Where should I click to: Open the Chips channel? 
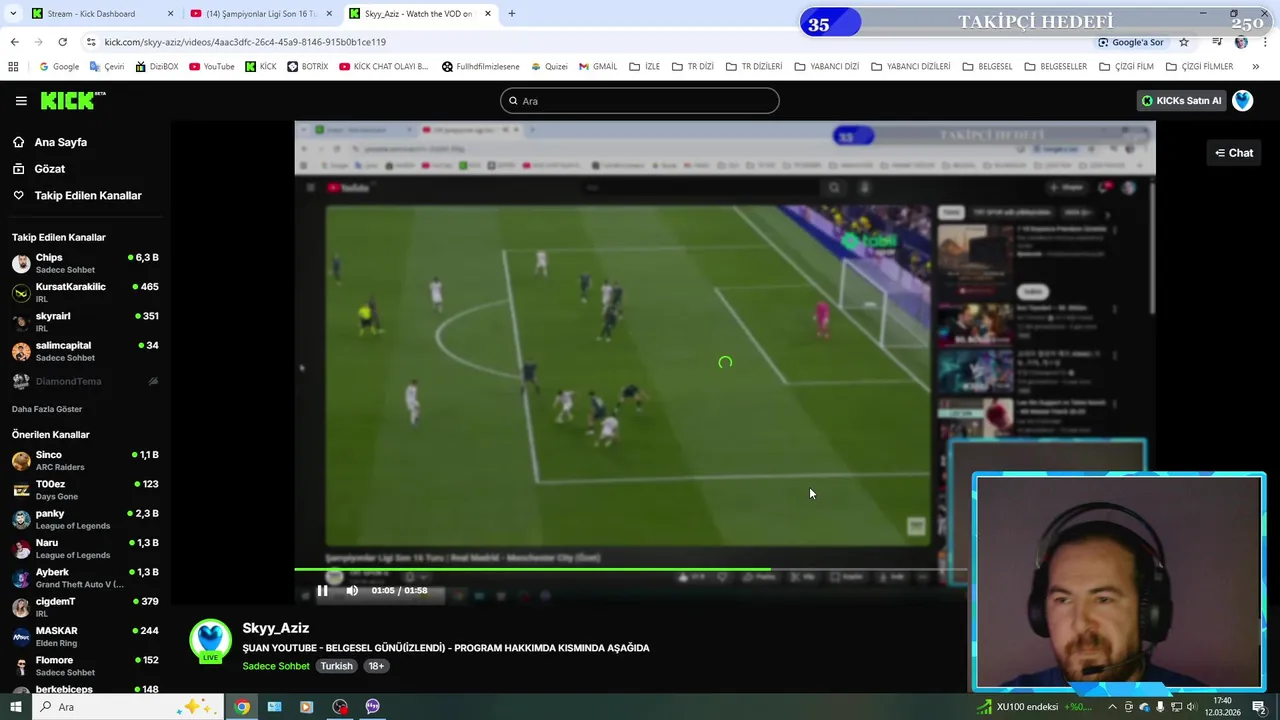(85, 264)
